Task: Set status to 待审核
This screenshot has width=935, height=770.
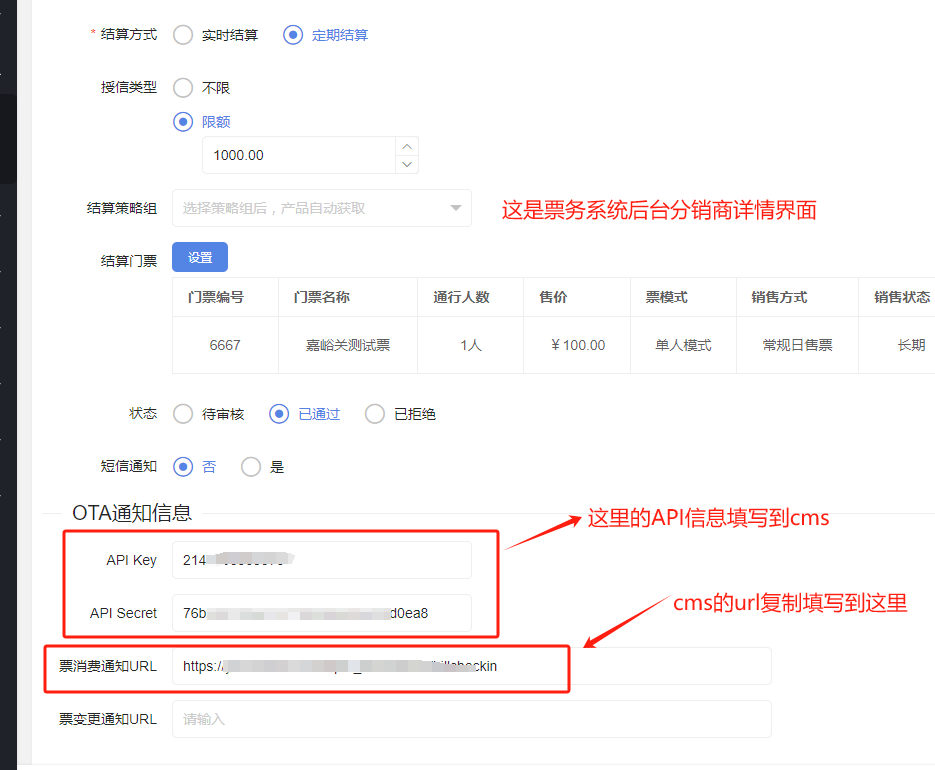Action: [x=183, y=414]
